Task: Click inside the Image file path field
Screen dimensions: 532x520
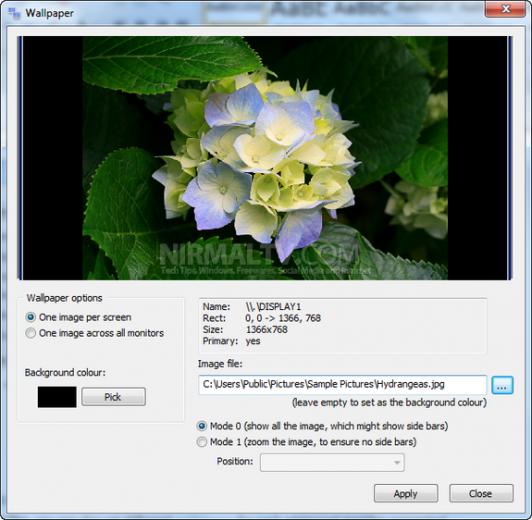Action: pyautogui.click(x=343, y=385)
